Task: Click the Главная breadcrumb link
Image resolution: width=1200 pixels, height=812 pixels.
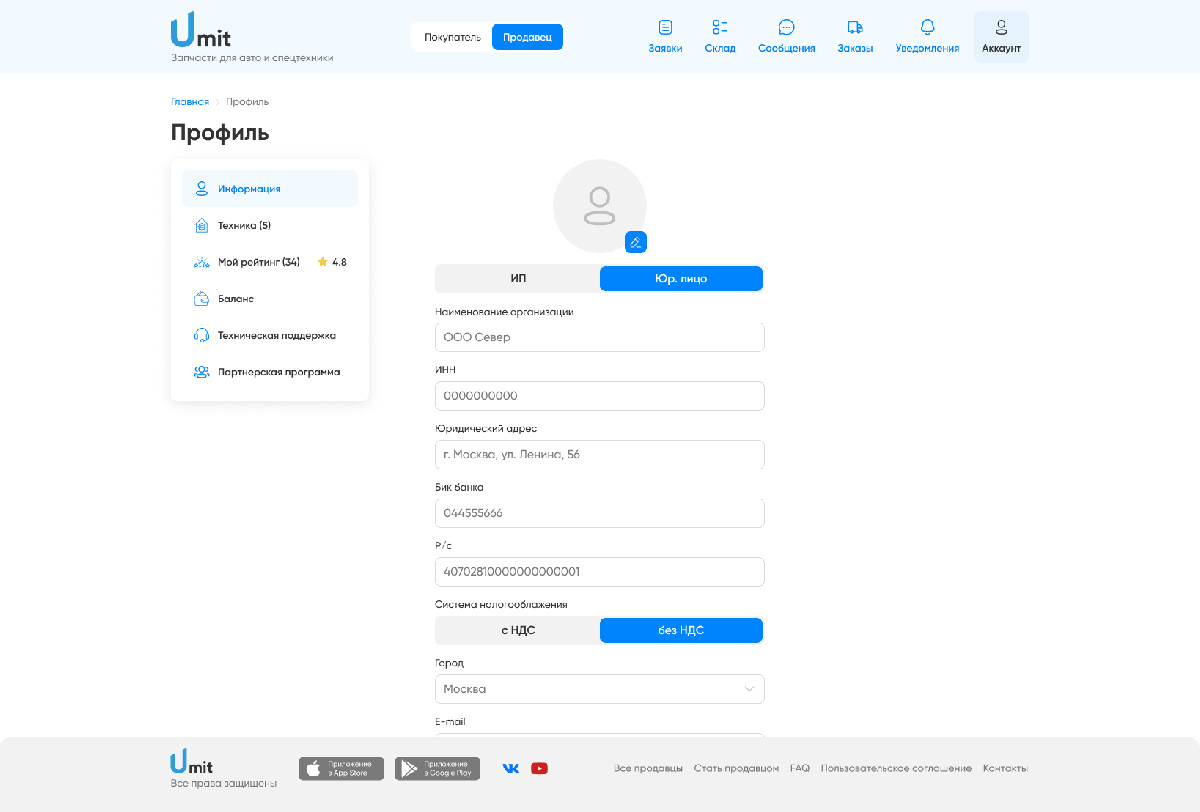Action: pyautogui.click(x=190, y=102)
